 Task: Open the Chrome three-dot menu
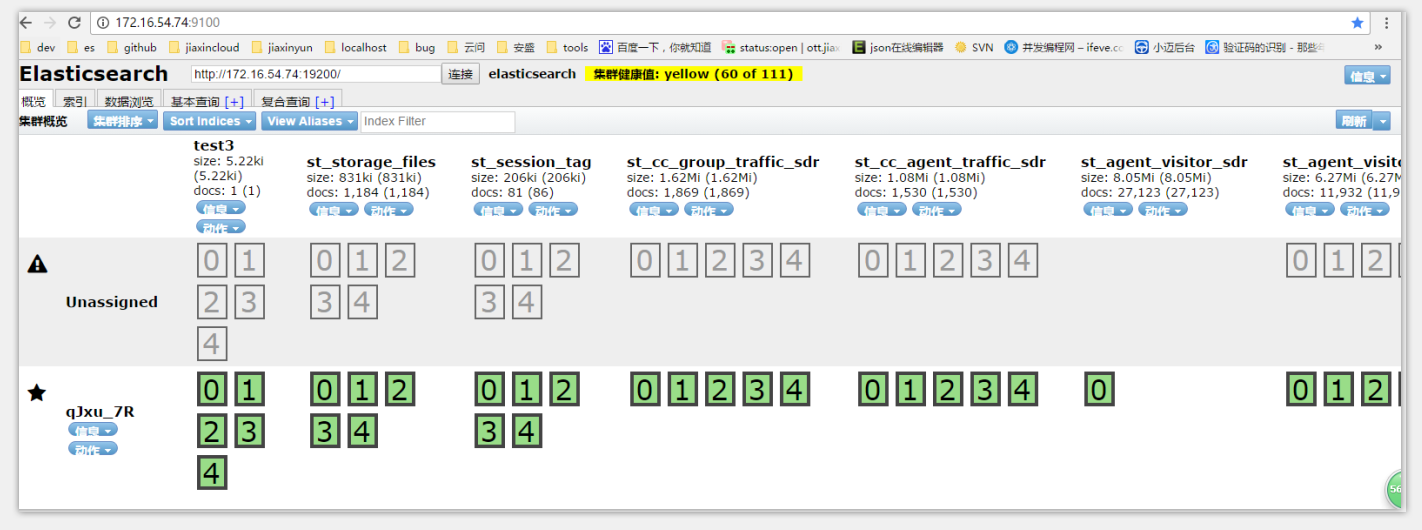1386,22
